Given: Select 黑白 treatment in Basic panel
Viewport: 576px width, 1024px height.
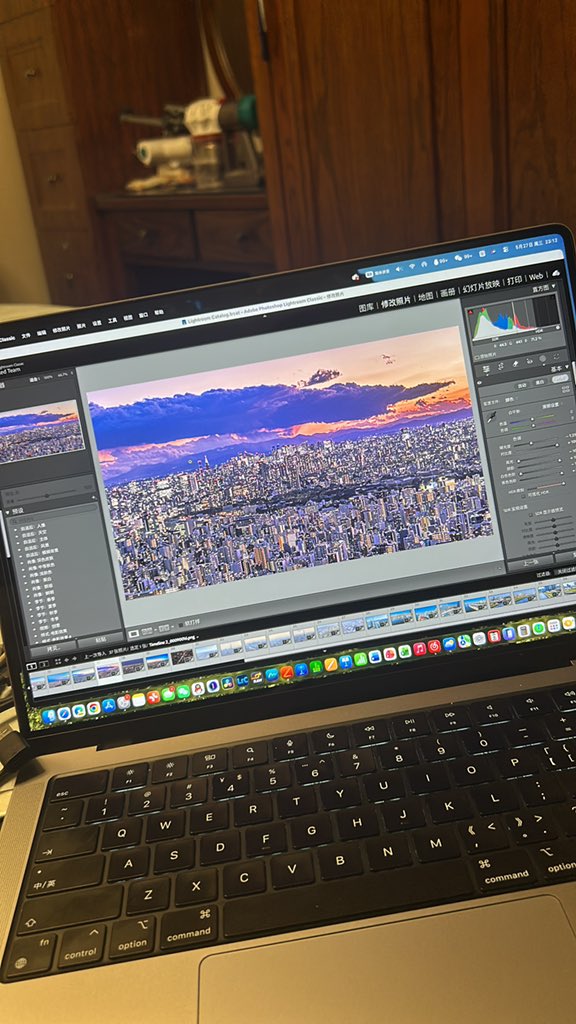Looking at the screenshot, I should 540,382.
